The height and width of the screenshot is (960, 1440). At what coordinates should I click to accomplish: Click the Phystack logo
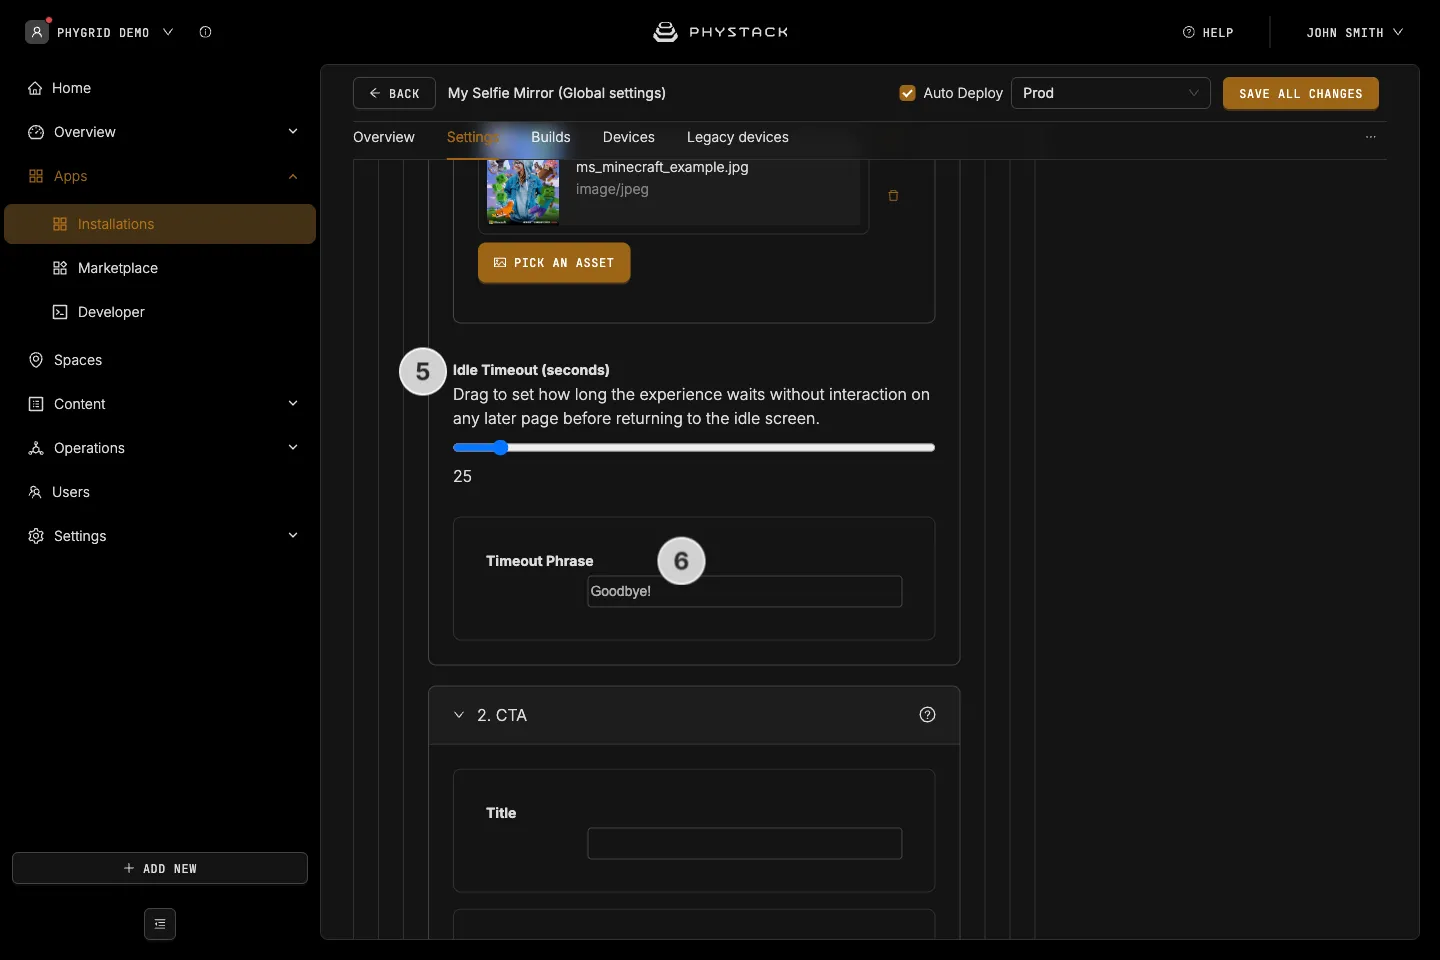pos(720,32)
